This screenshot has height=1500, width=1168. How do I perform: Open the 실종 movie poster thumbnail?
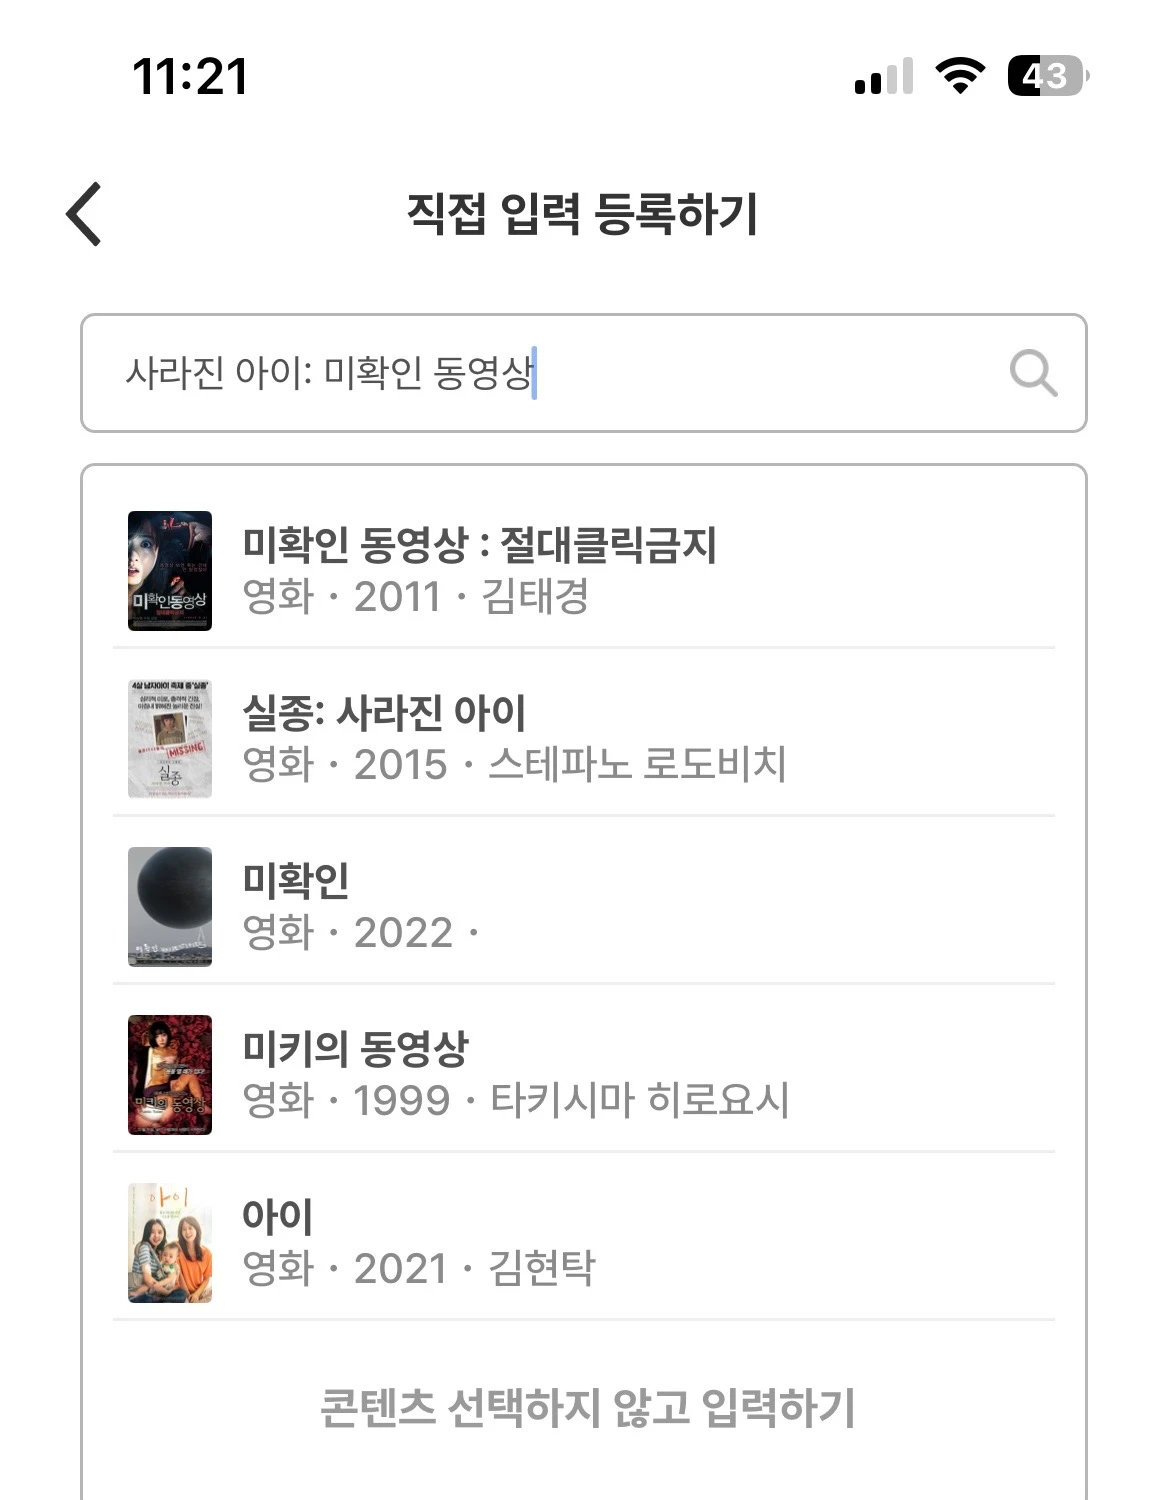click(x=170, y=739)
